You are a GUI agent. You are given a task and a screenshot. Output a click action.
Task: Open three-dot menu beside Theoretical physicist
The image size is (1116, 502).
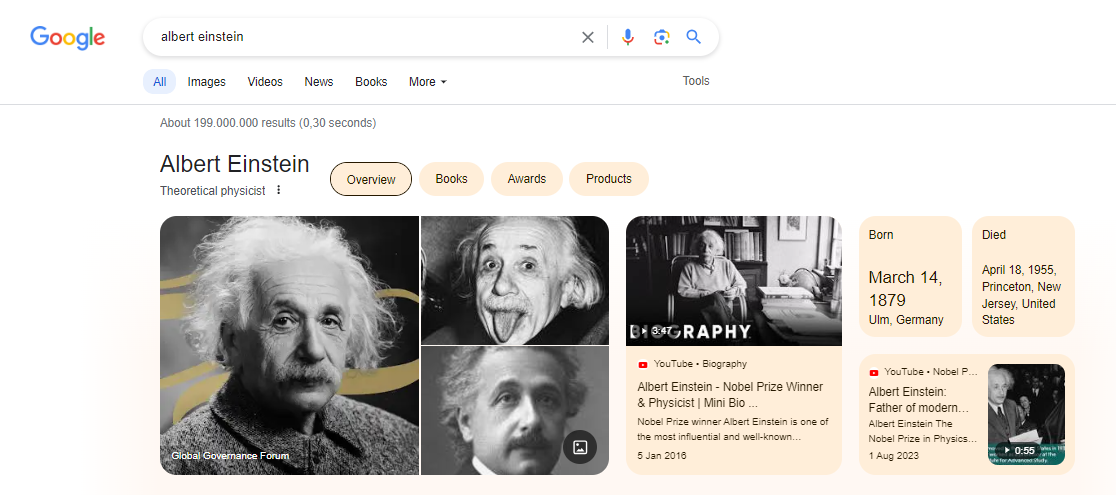click(279, 190)
